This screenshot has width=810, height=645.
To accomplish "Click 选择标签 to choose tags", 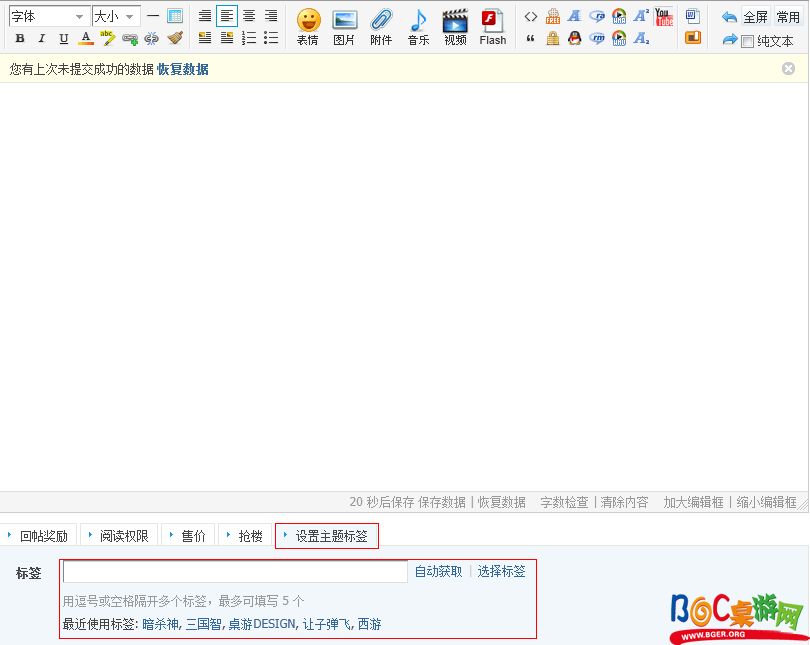I will (501, 571).
